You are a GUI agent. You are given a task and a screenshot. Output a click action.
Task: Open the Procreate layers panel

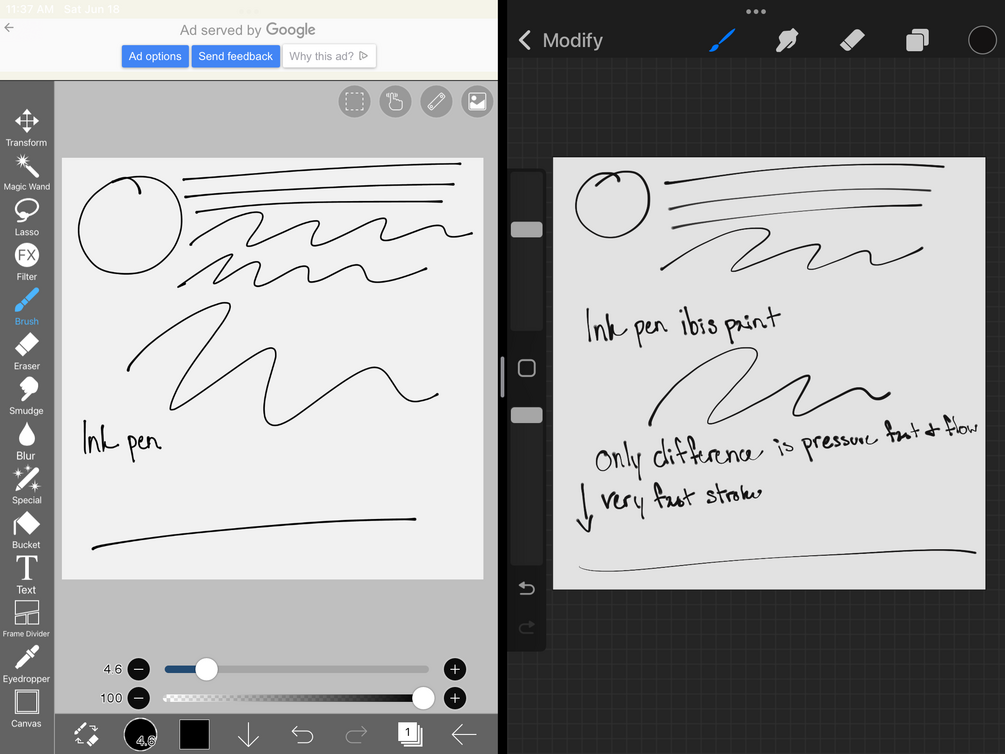pyautogui.click(x=917, y=40)
